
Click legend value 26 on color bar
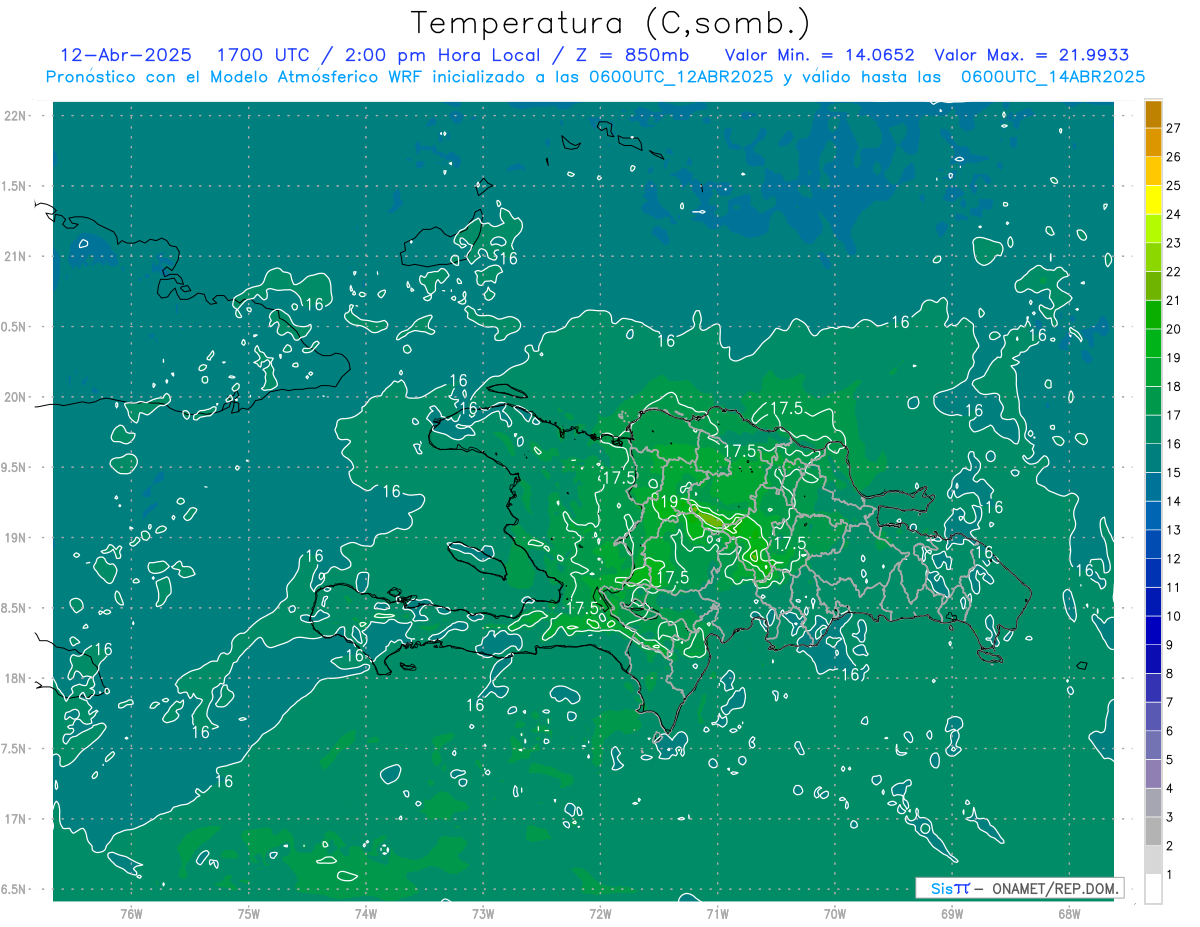[1174, 156]
